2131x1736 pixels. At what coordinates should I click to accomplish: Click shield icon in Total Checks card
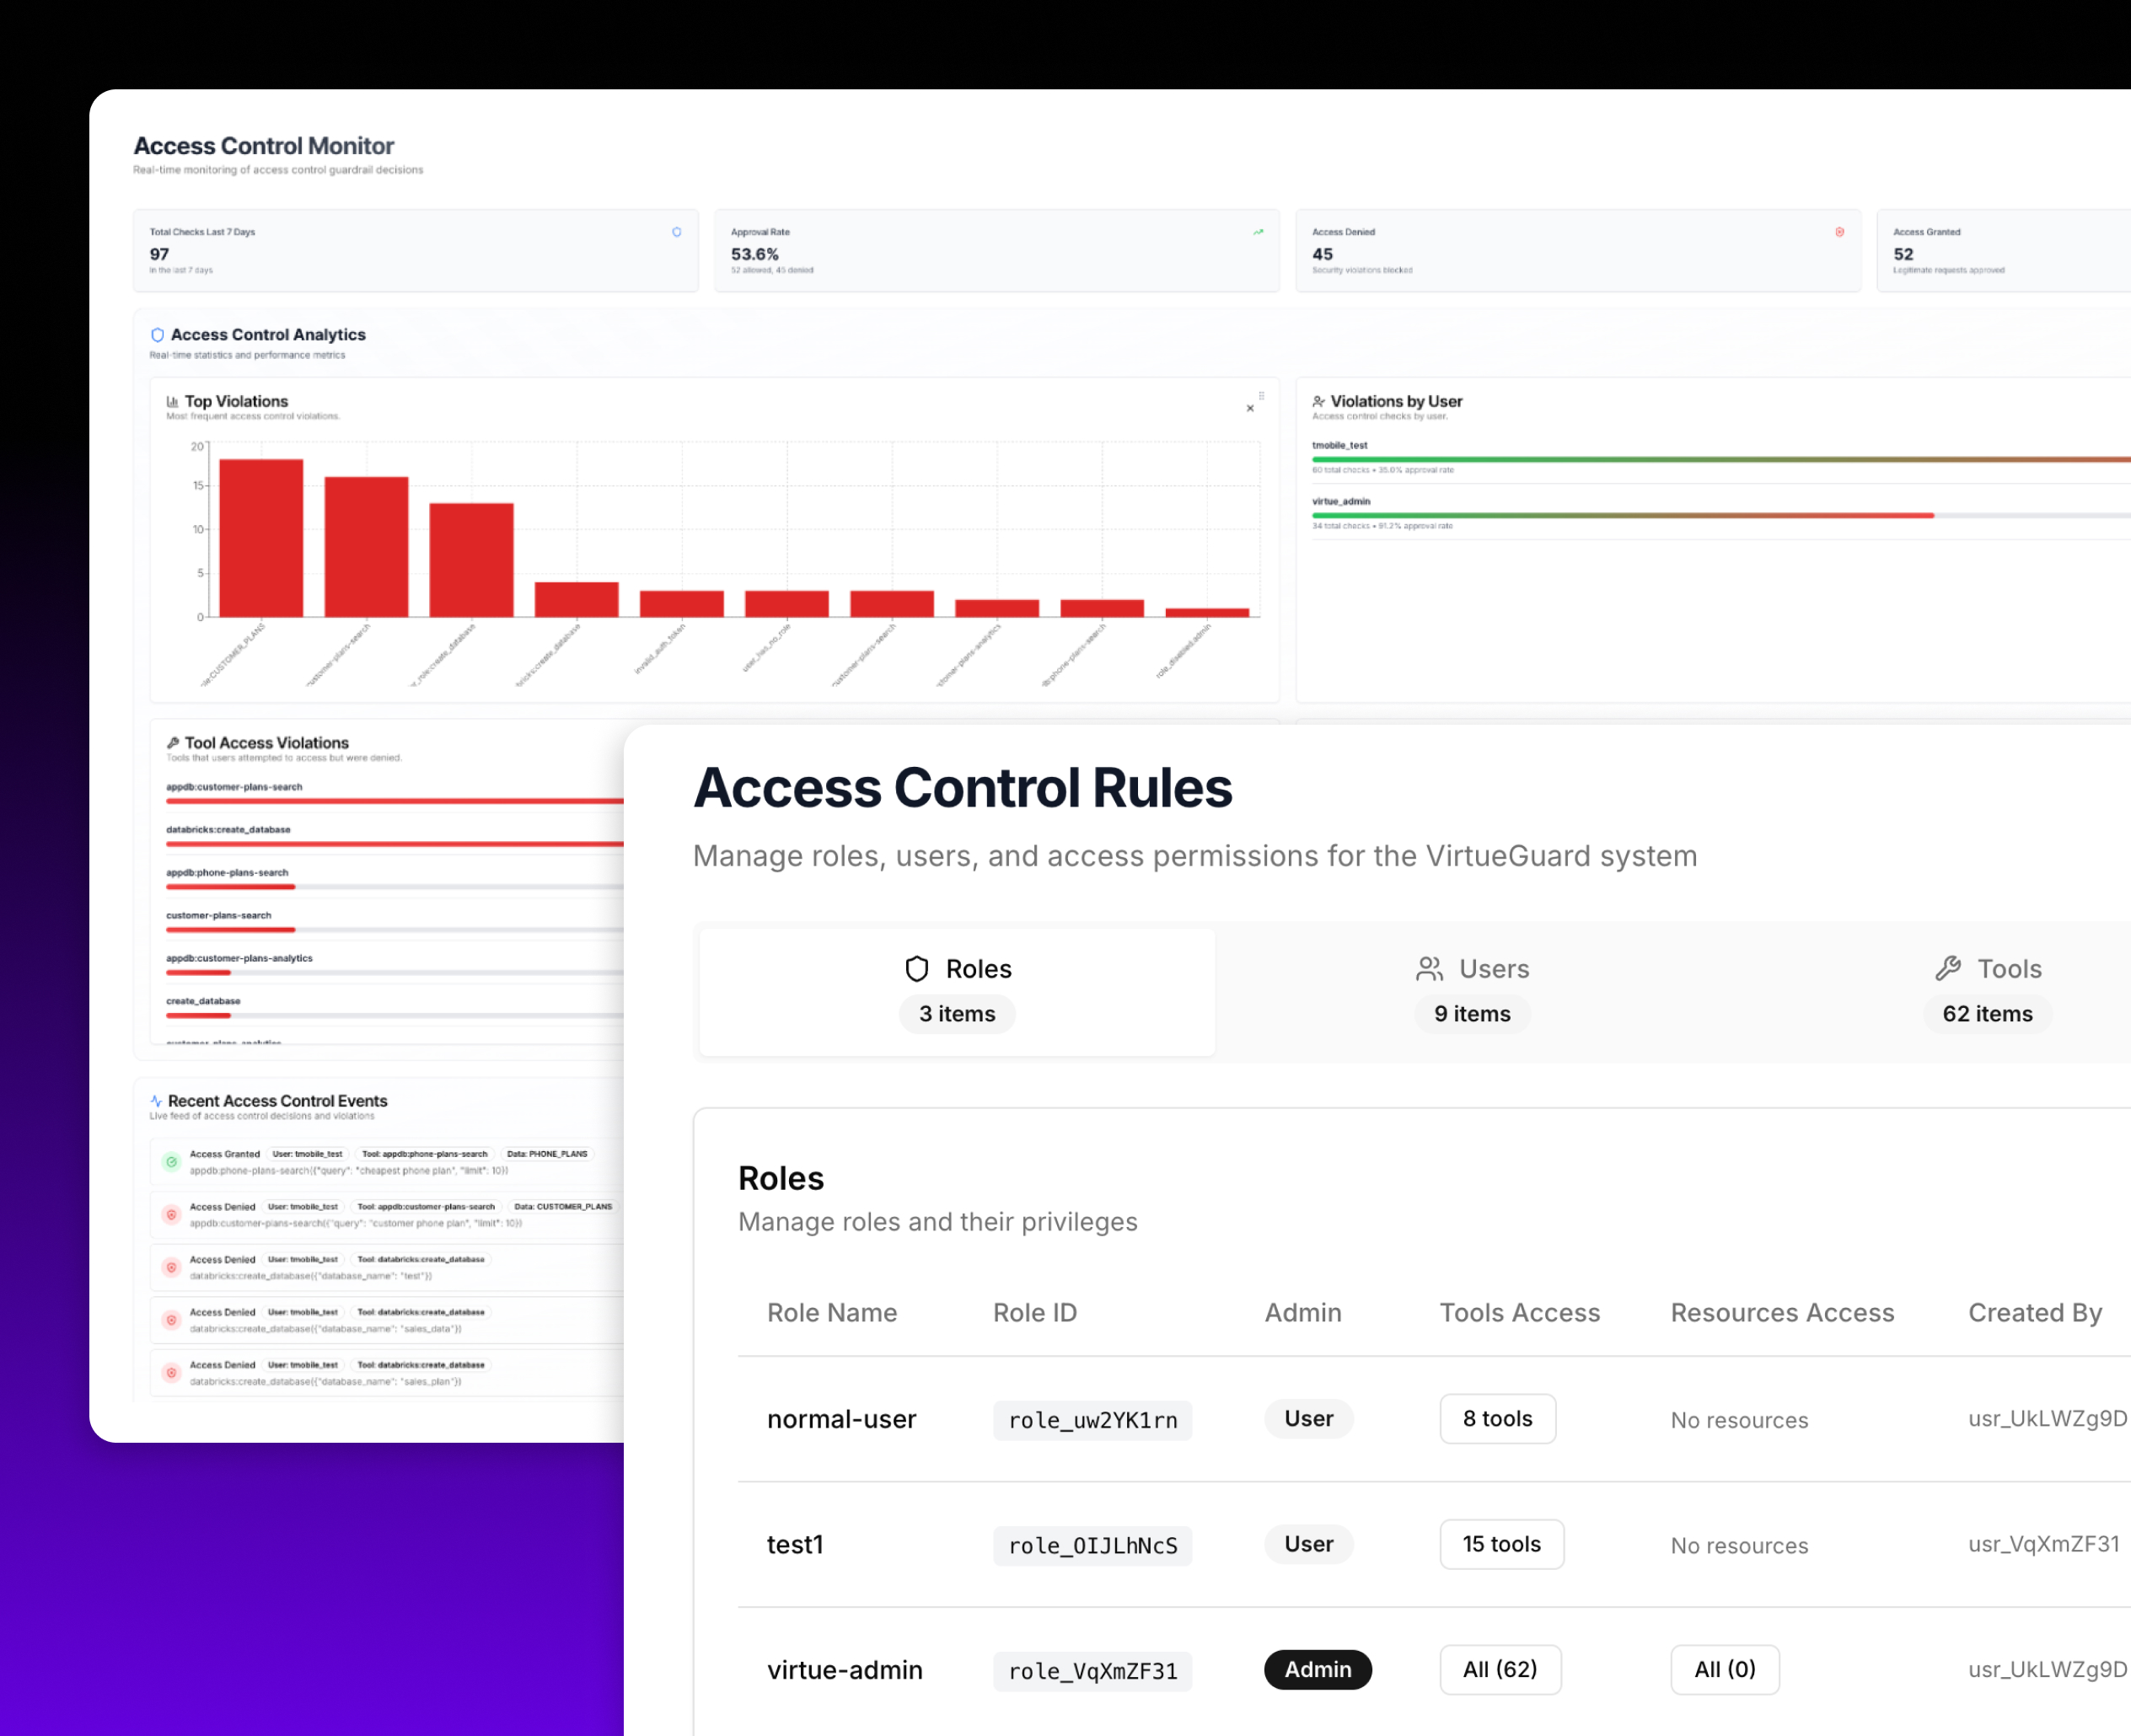click(677, 232)
